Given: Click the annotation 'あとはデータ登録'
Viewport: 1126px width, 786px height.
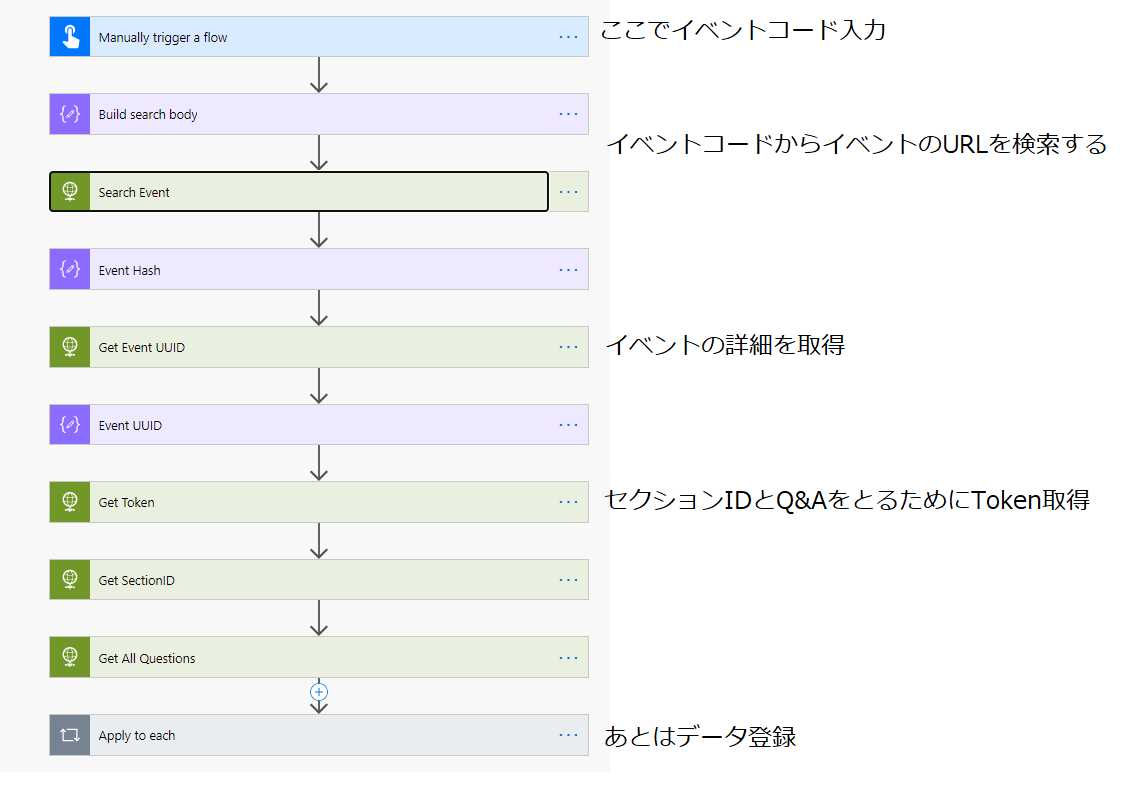Looking at the screenshot, I should tap(700, 736).
